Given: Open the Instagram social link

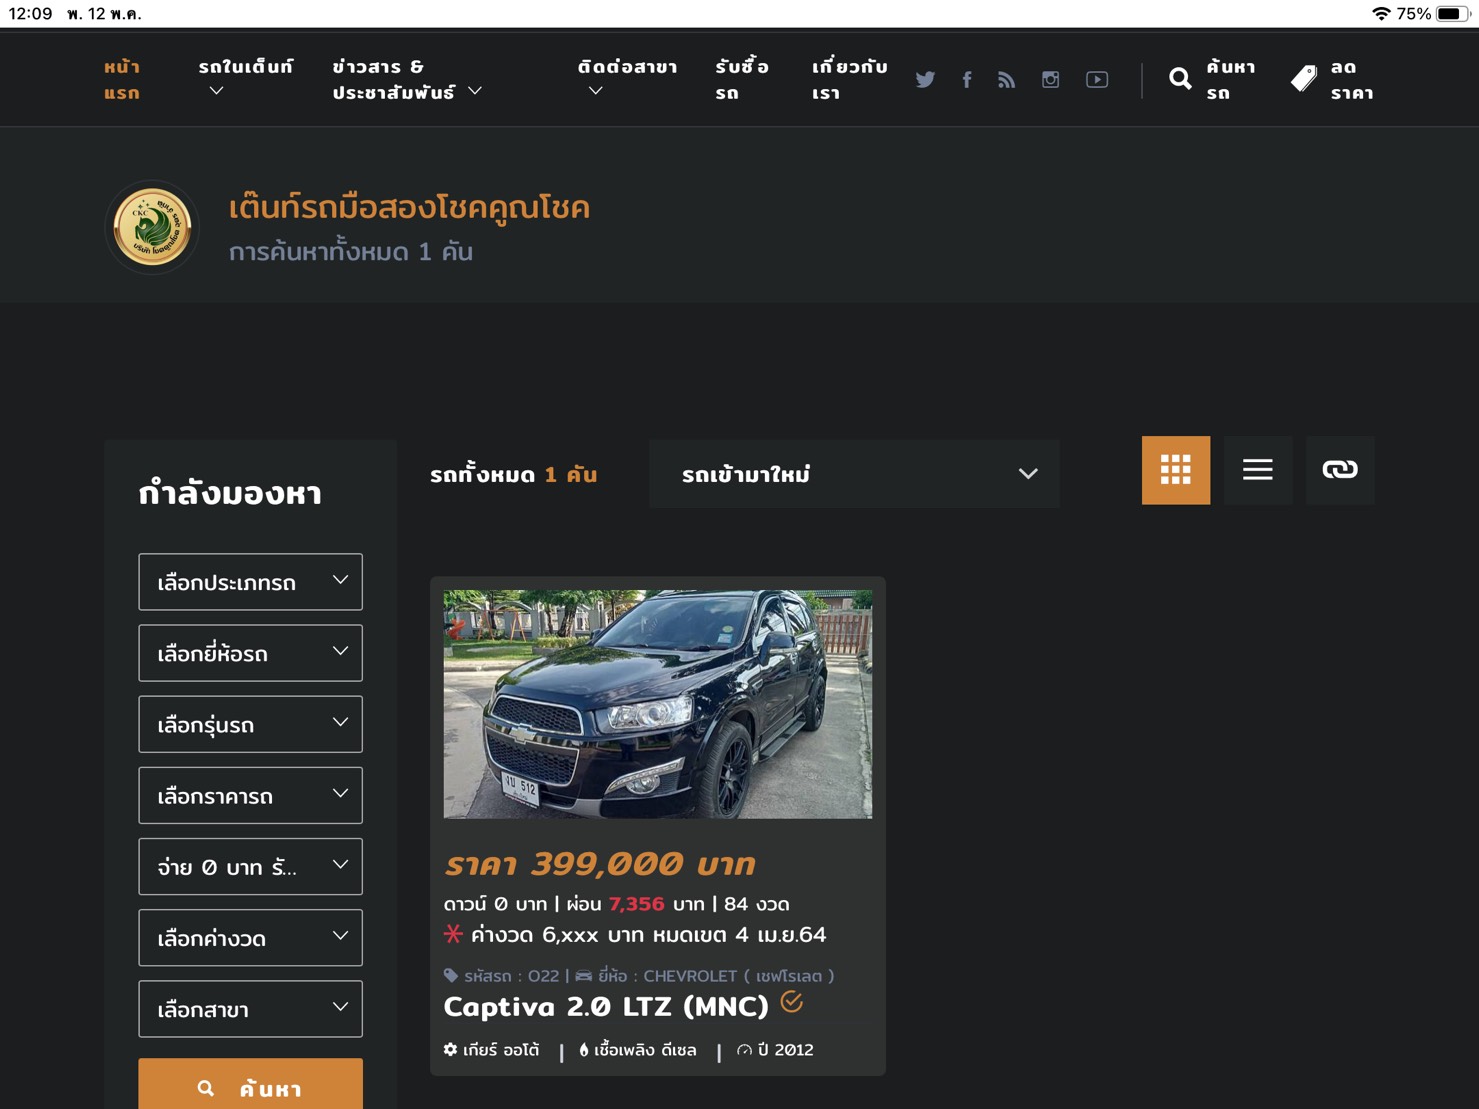Looking at the screenshot, I should click(1050, 79).
